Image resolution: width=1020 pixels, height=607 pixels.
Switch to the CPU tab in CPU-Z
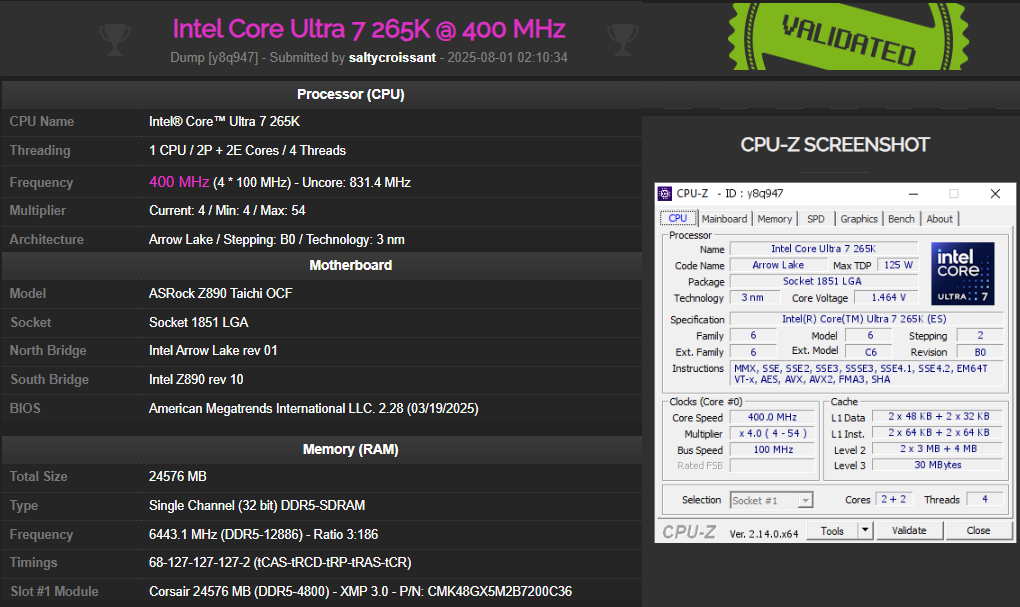[678, 219]
